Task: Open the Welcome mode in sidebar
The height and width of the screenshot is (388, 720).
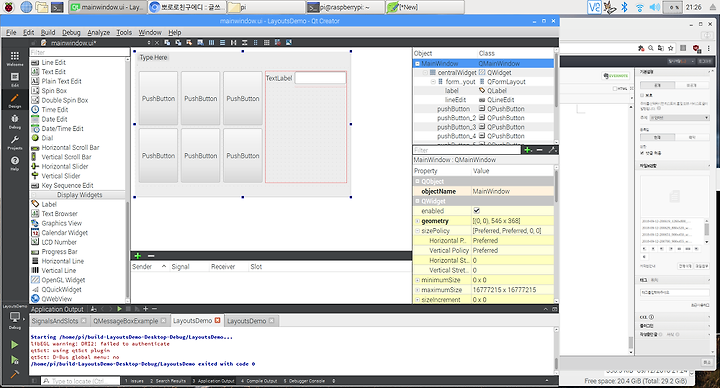Action: point(15,58)
